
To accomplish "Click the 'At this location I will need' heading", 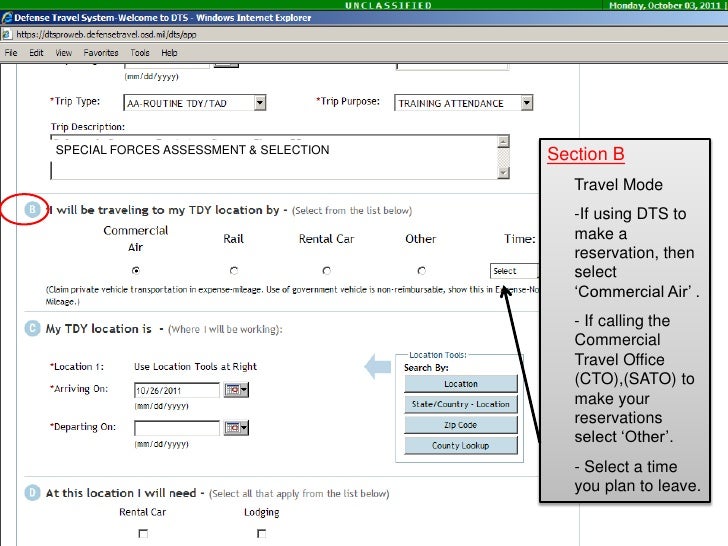I will point(121,493).
